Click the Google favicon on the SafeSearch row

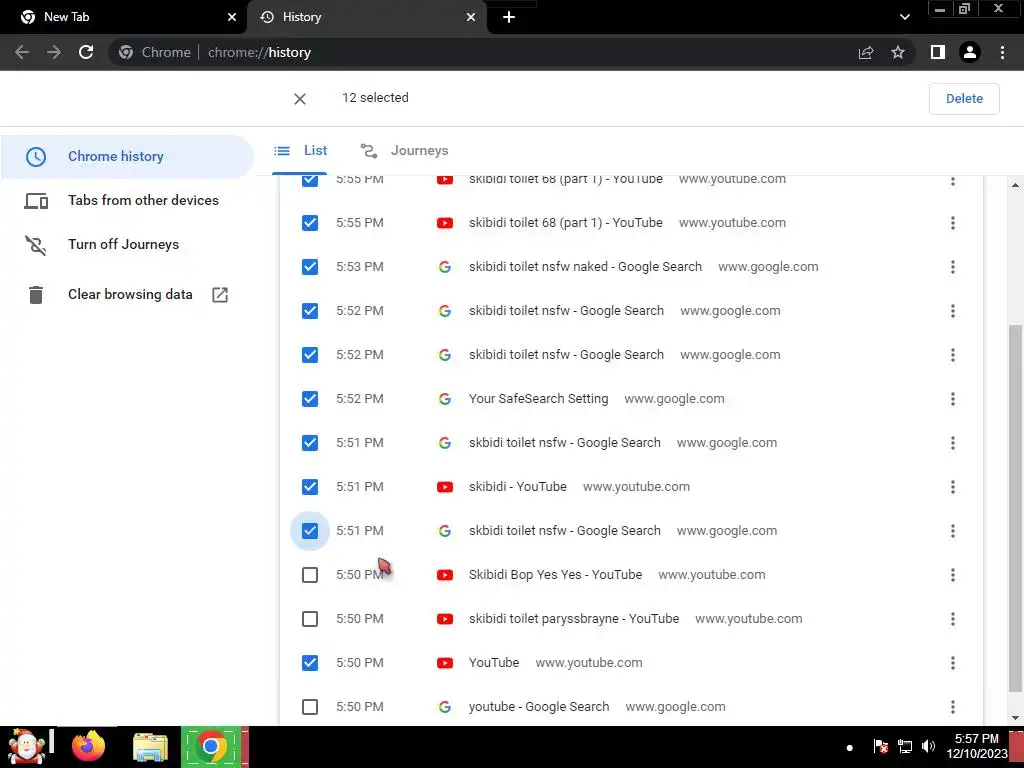click(x=445, y=398)
